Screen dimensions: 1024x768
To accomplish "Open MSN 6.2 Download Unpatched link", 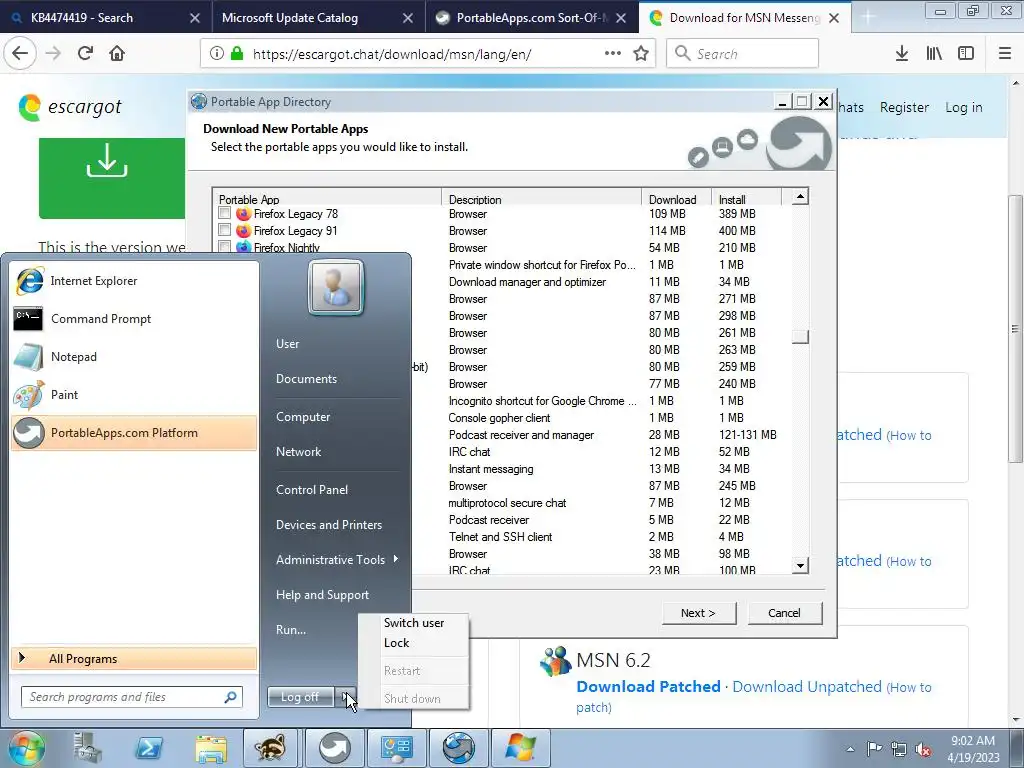I will tap(807, 687).
